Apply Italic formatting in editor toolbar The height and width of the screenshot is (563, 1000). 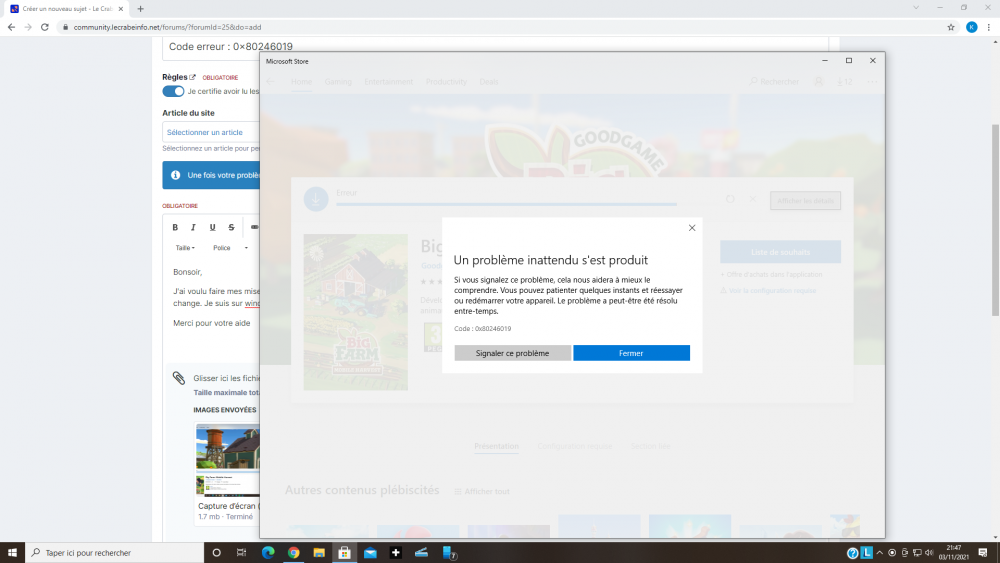(x=194, y=227)
